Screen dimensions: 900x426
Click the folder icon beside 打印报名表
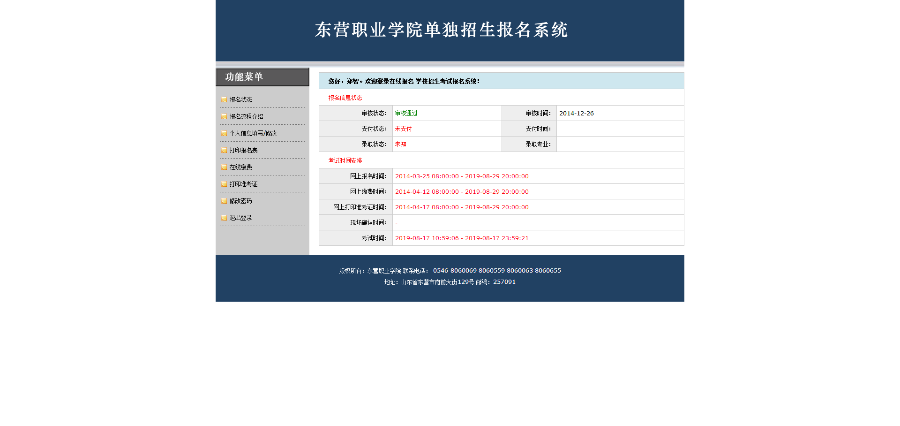click(224, 150)
